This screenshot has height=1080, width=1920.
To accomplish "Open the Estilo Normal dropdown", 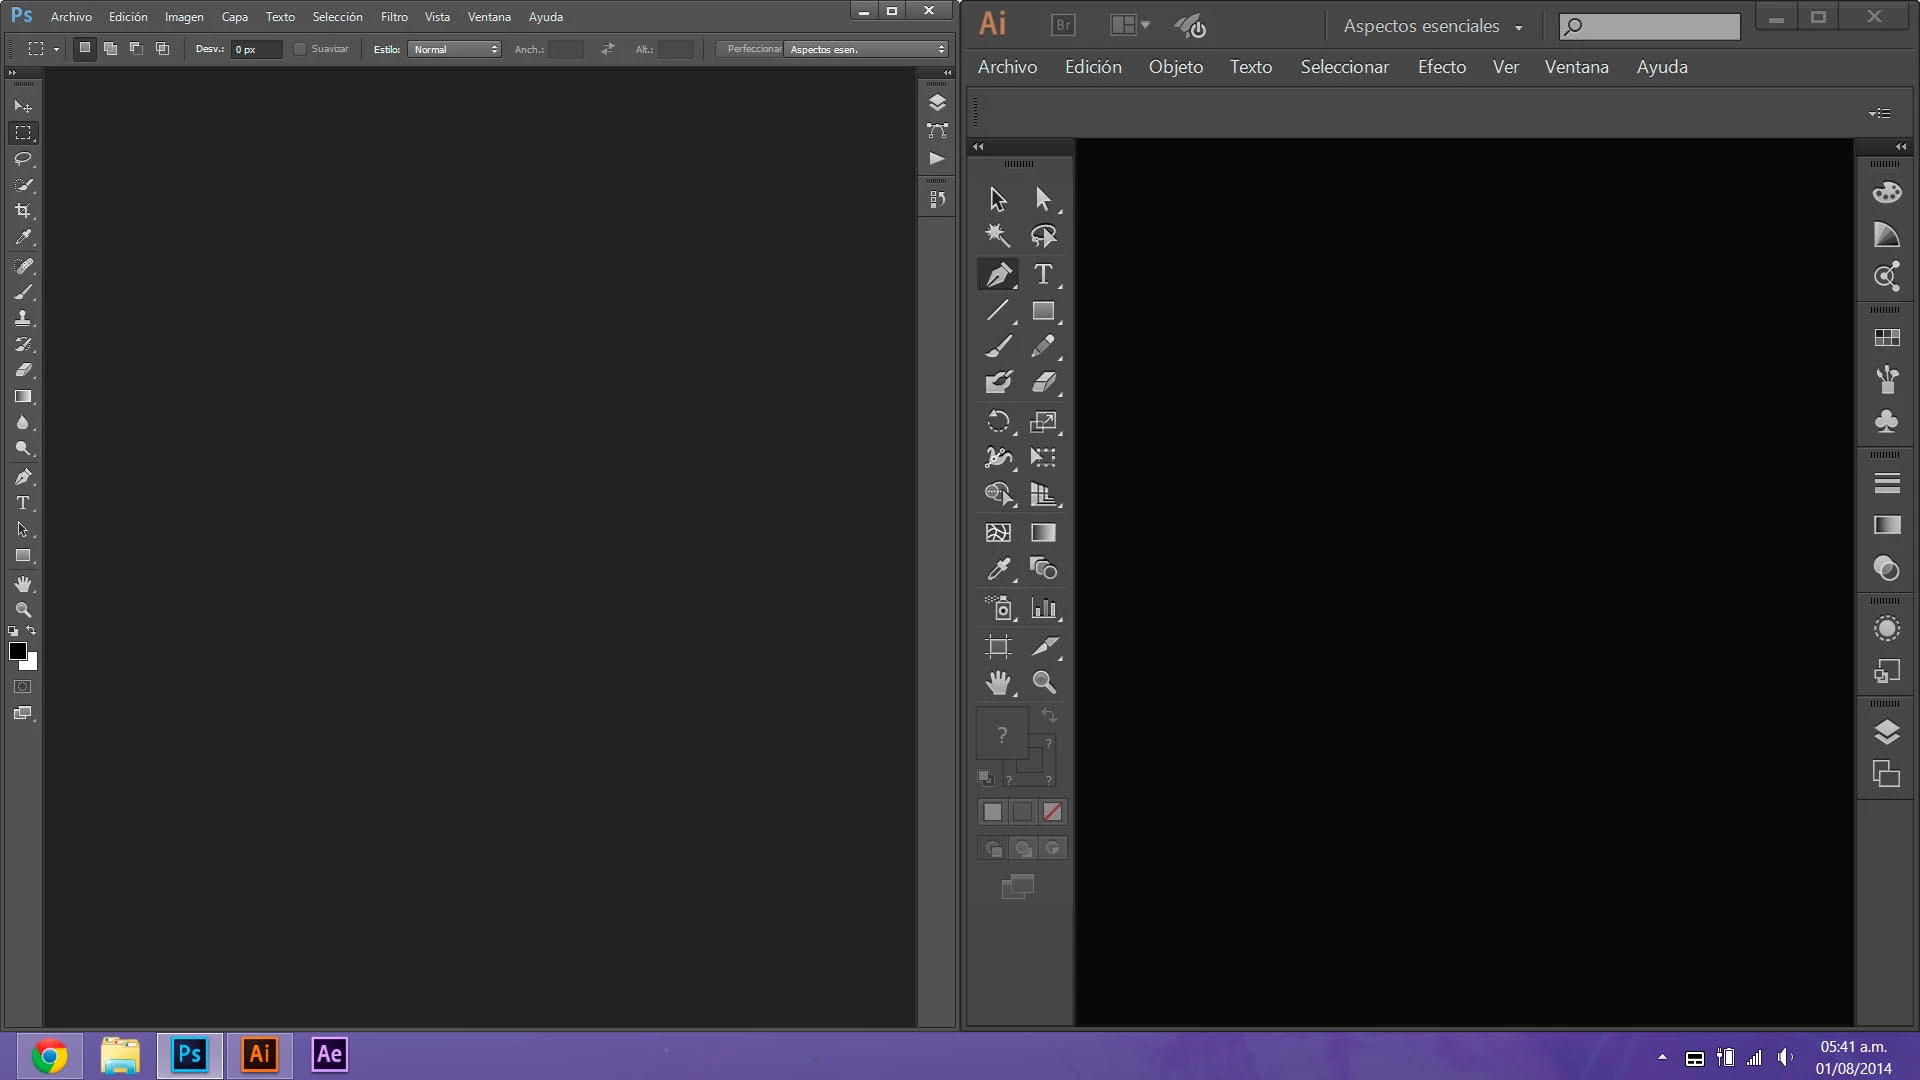I will 454,49.
